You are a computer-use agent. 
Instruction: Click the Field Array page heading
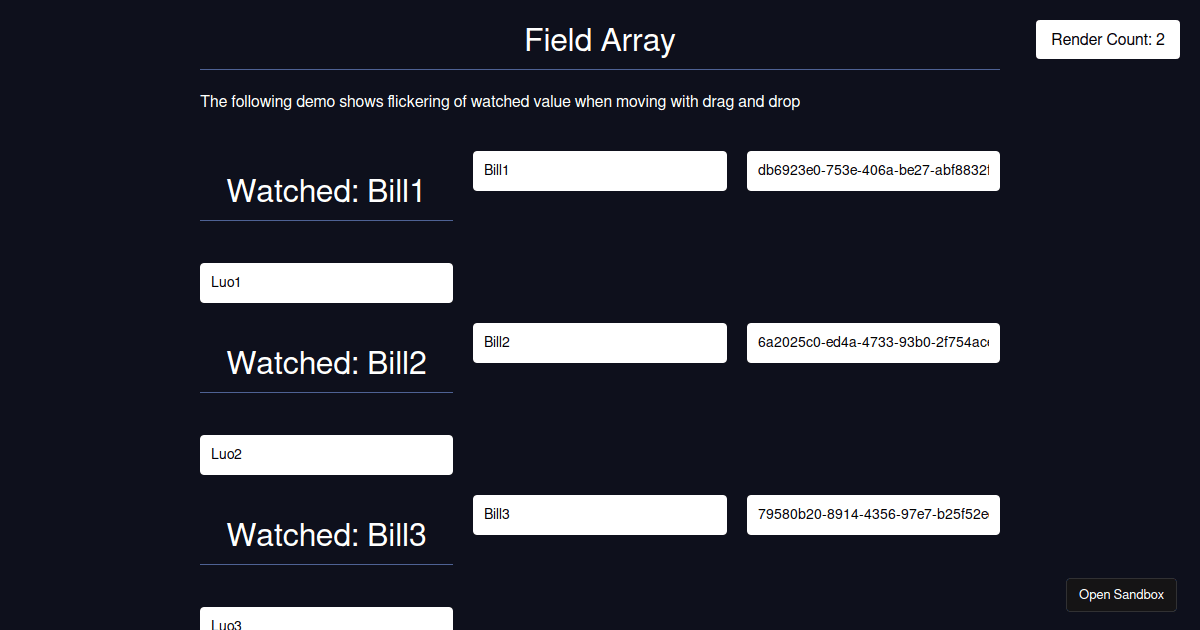(600, 40)
